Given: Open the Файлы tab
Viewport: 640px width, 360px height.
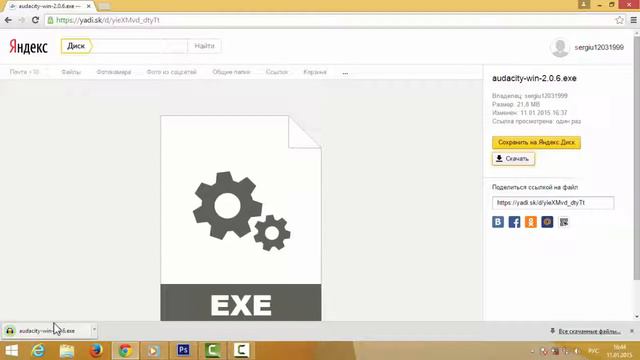Looking at the screenshot, I should (x=71, y=72).
